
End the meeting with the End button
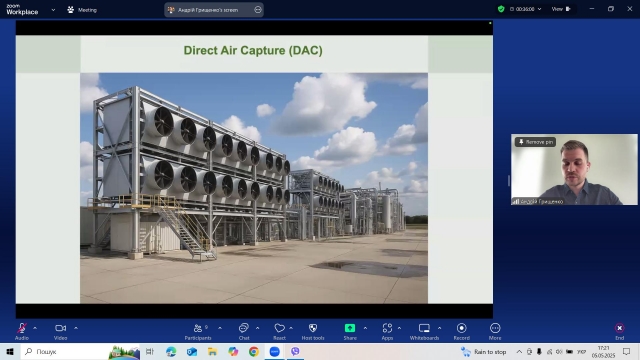(620, 331)
